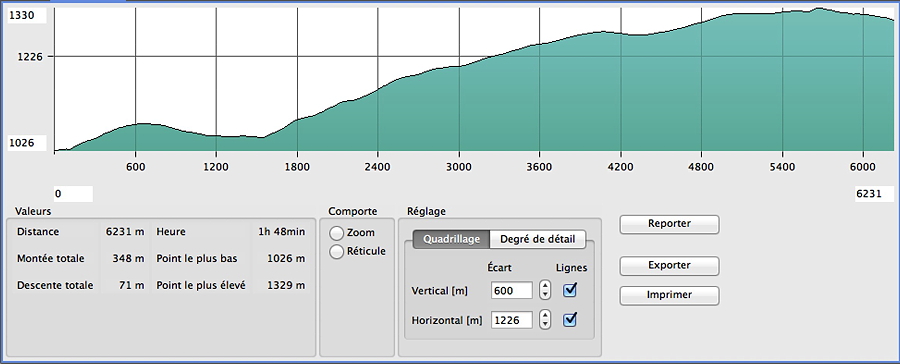This screenshot has height=364, width=900.
Task: Click the 1200 distance axis label
Action: [x=216, y=166]
